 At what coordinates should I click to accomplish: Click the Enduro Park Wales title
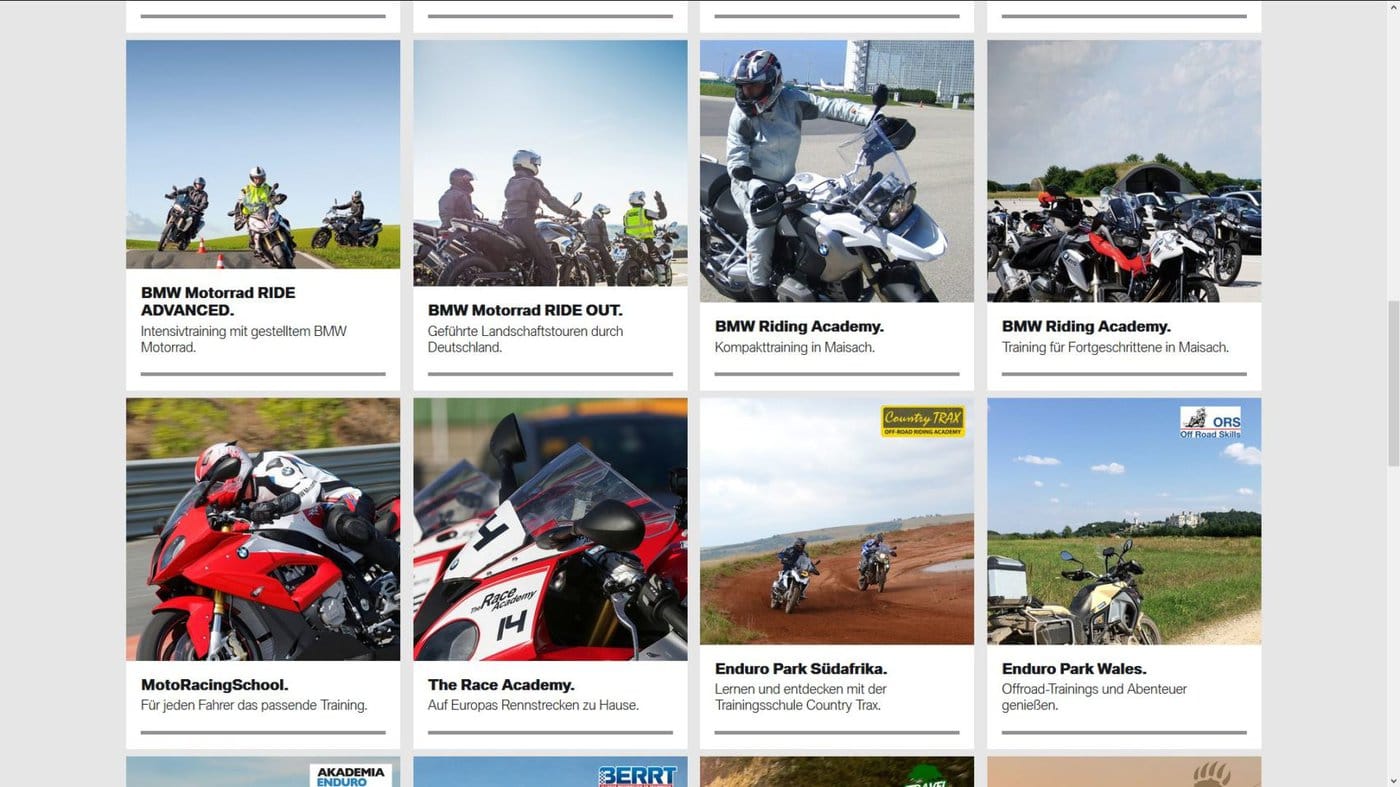pyautogui.click(x=1074, y=668)
